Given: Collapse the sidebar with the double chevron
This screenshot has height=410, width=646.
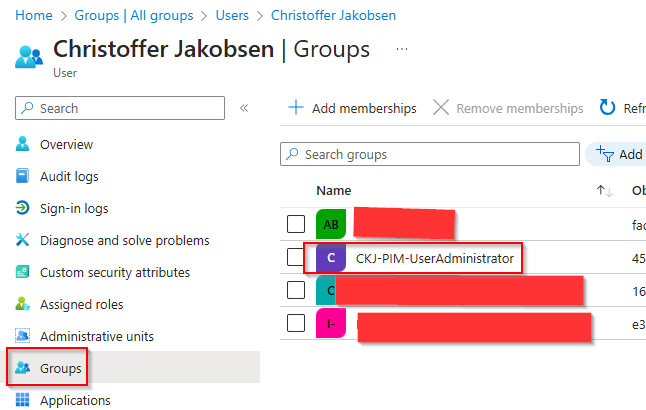Looking at the screenshot, I should 244,108.
